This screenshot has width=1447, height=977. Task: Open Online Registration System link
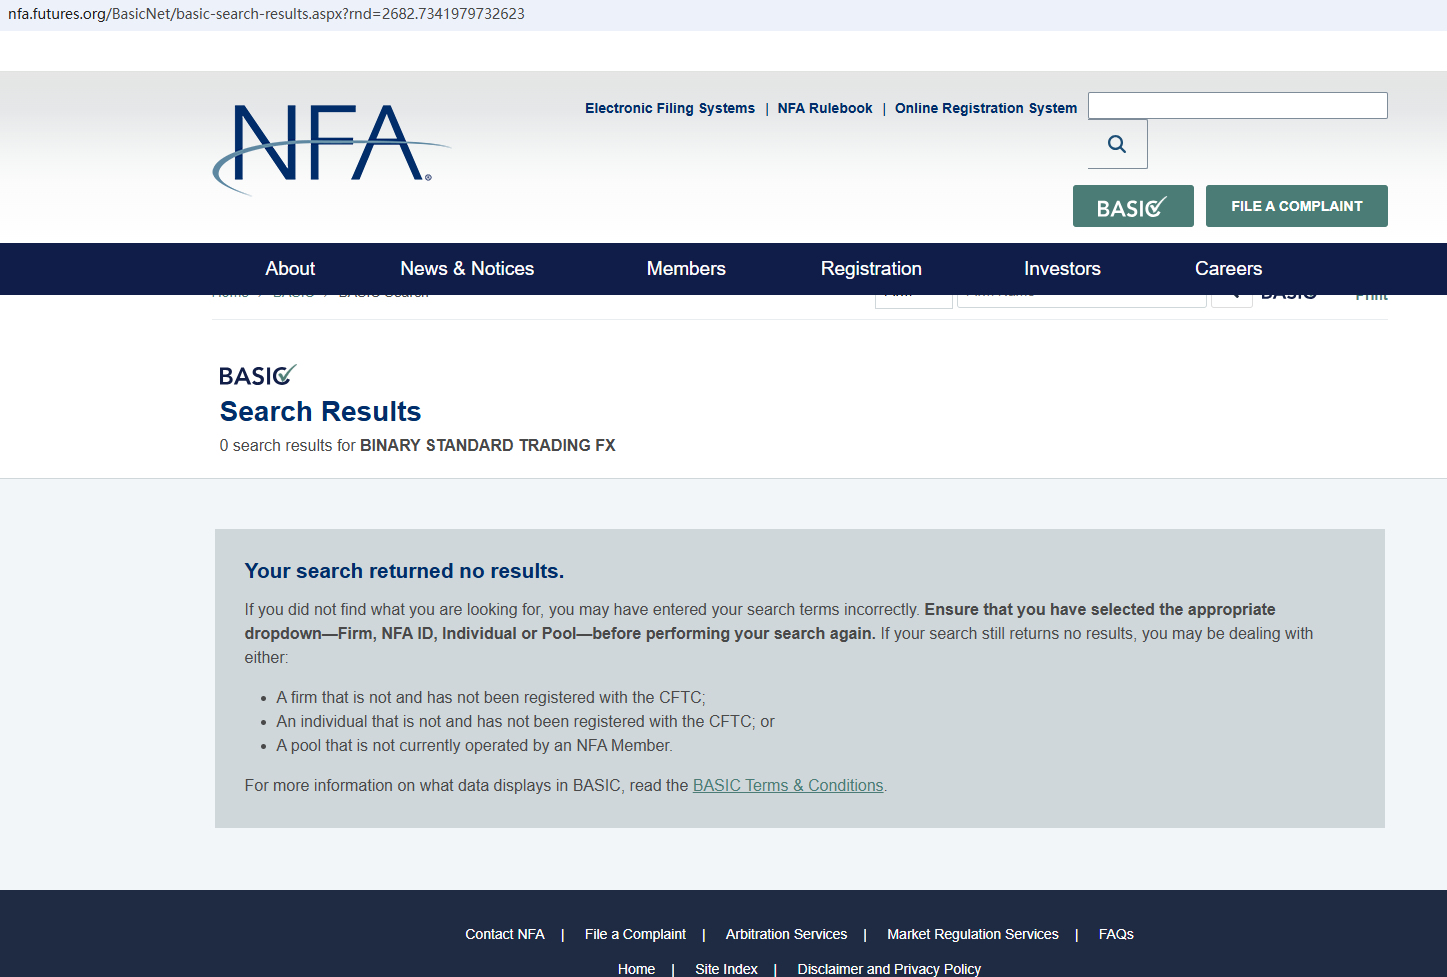pos(986,108)
